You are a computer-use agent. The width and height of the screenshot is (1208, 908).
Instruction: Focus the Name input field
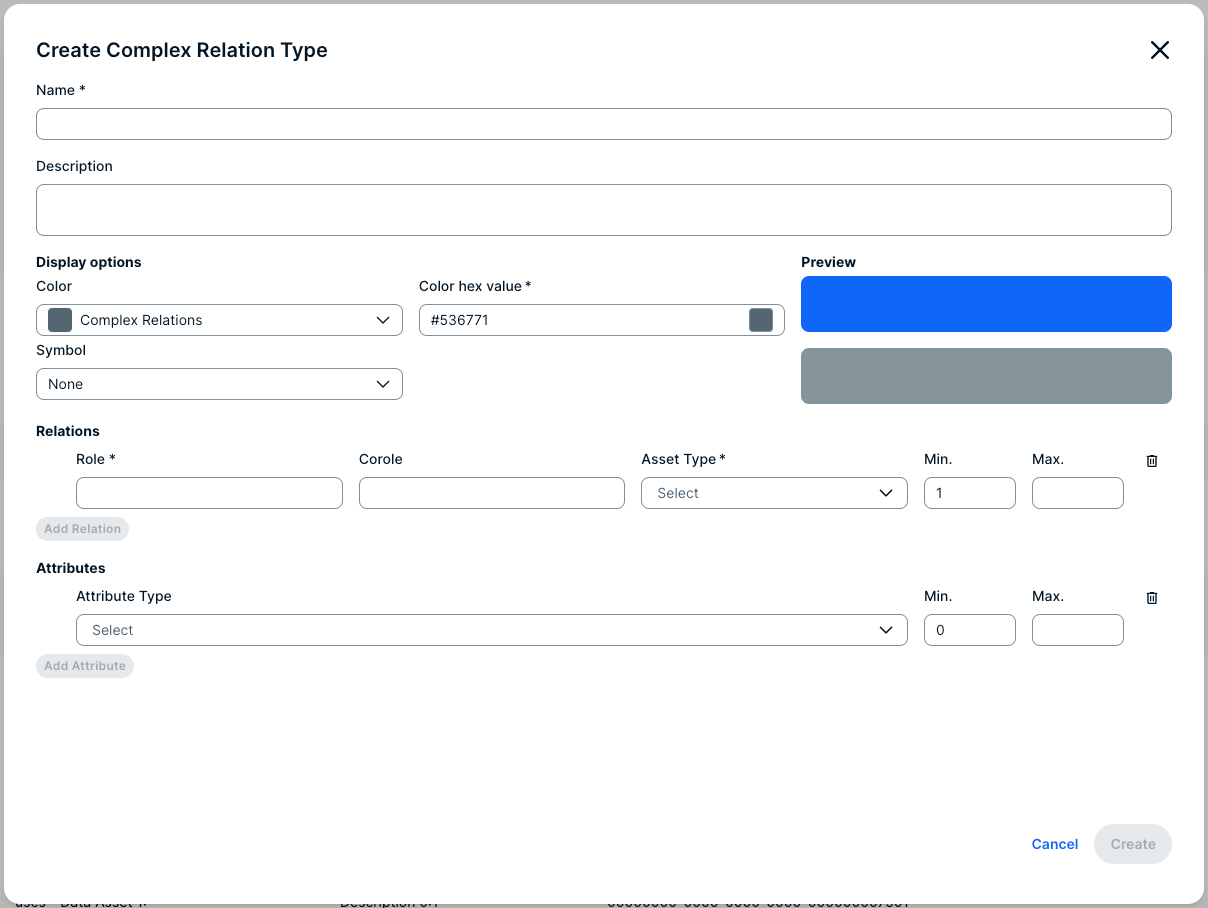click(604, 124)
